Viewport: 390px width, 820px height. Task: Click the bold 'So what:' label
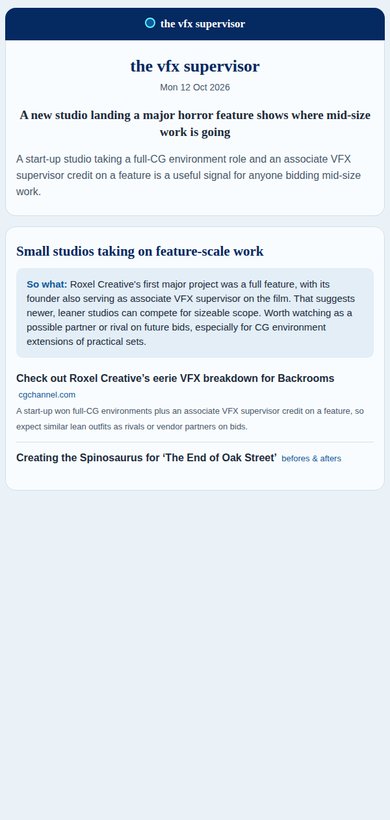point(47,284)
